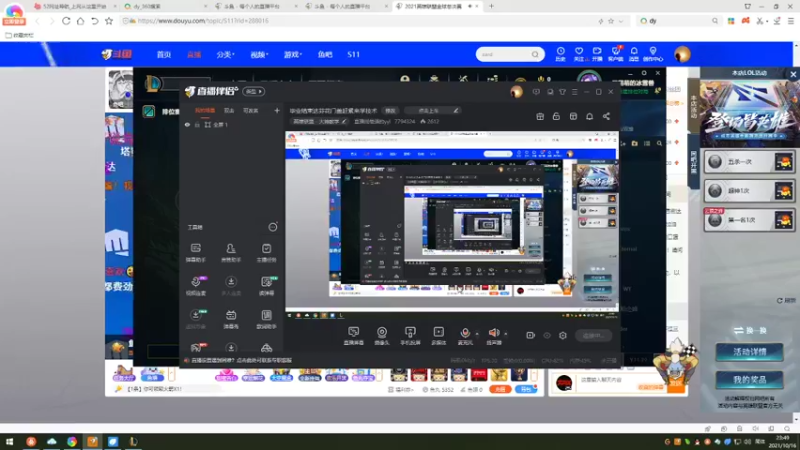Screen dimensions: 800x450
Task: Click the more-tools circle icon beside 工具箱
Action: [273, 227]
